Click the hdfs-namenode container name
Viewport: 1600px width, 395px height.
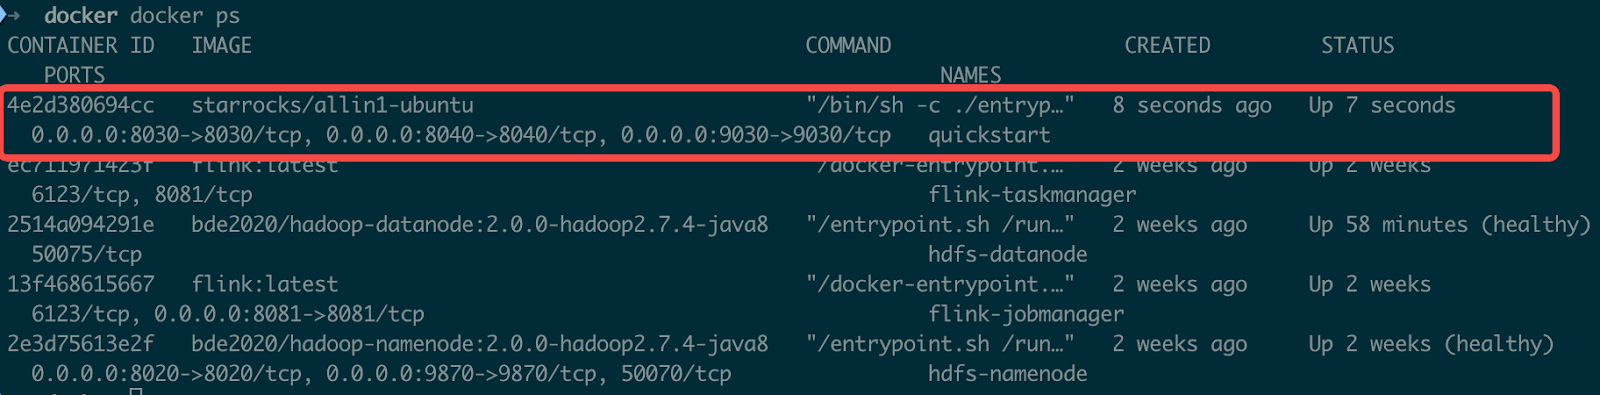tap(1007, 374)
